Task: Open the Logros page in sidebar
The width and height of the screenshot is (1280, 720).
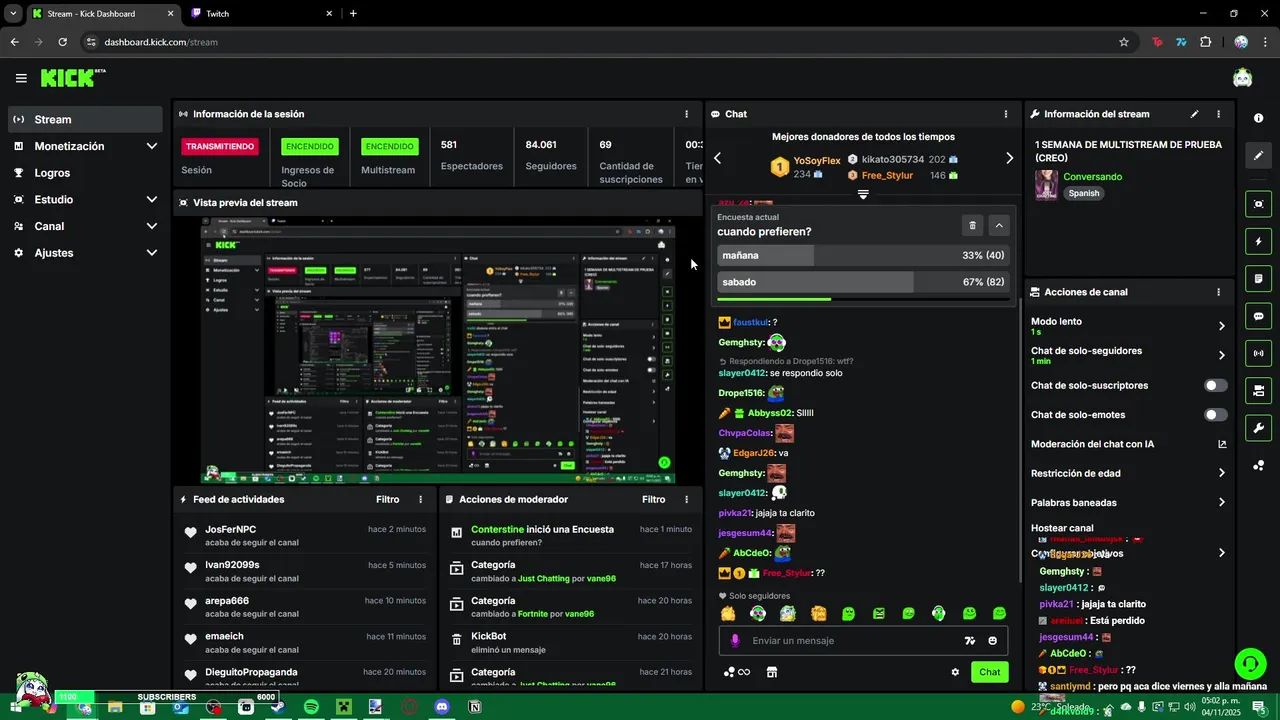Action: [x=85, y=173]
